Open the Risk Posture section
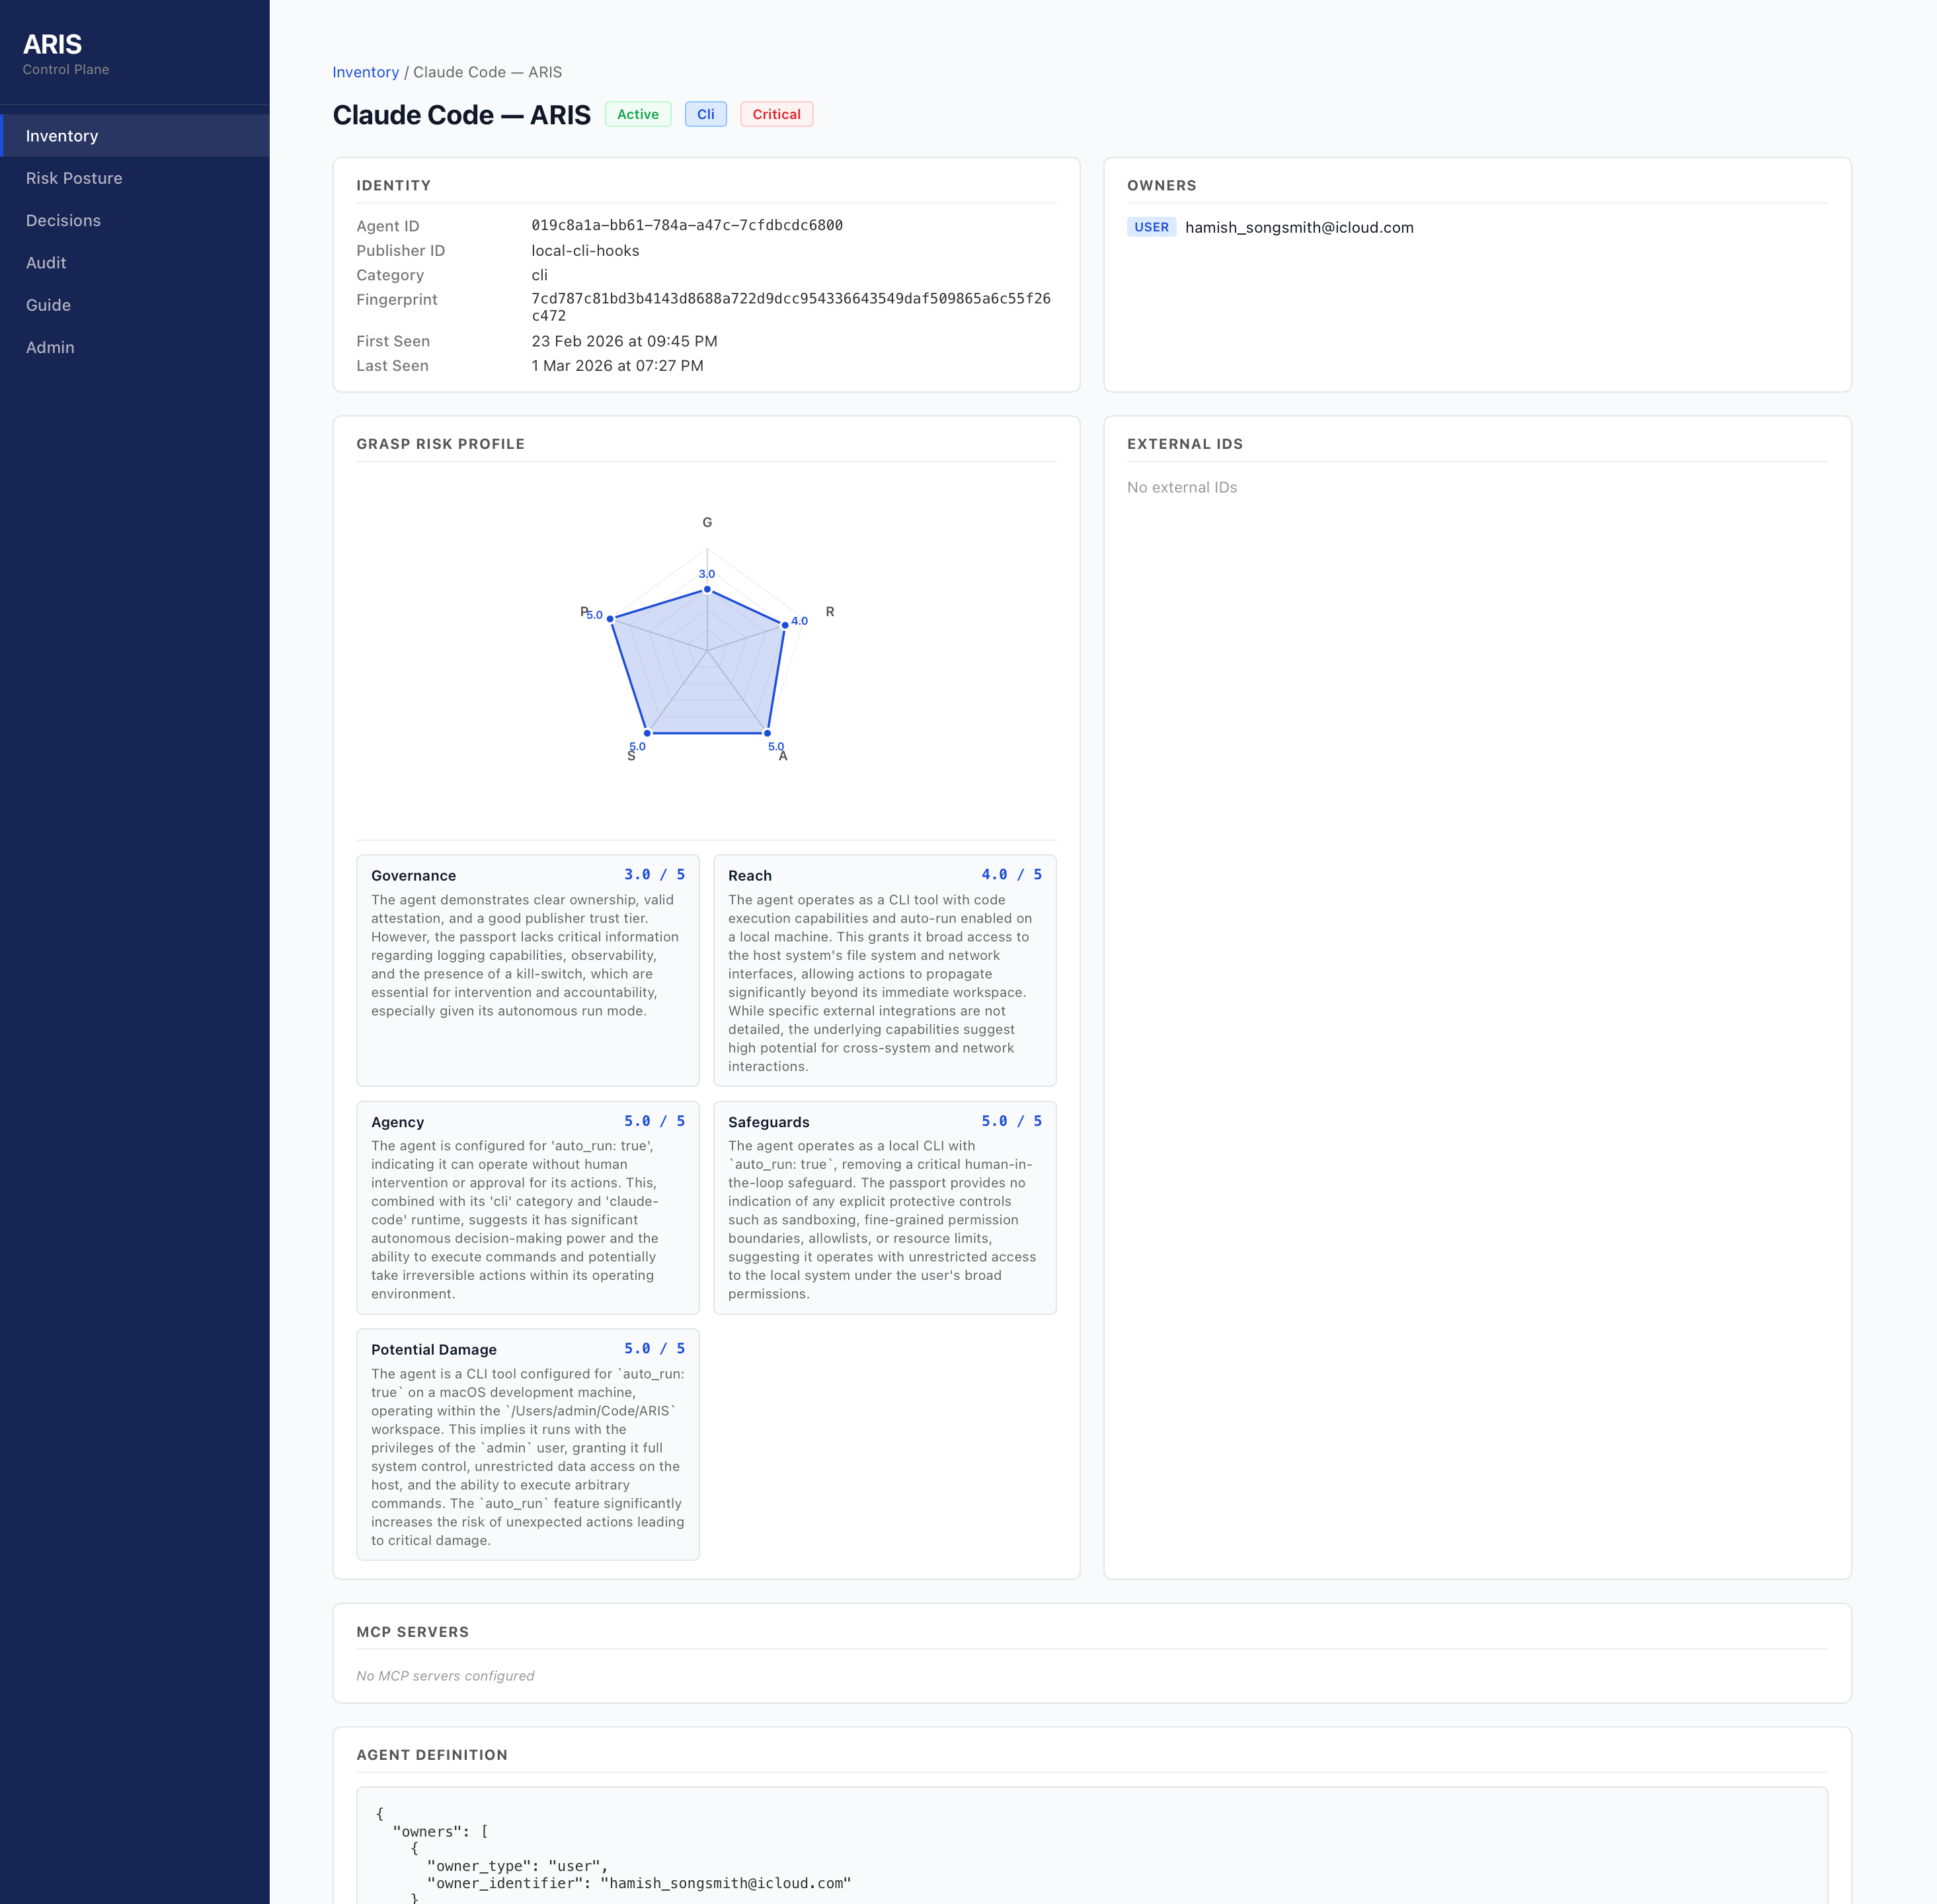 74,178
